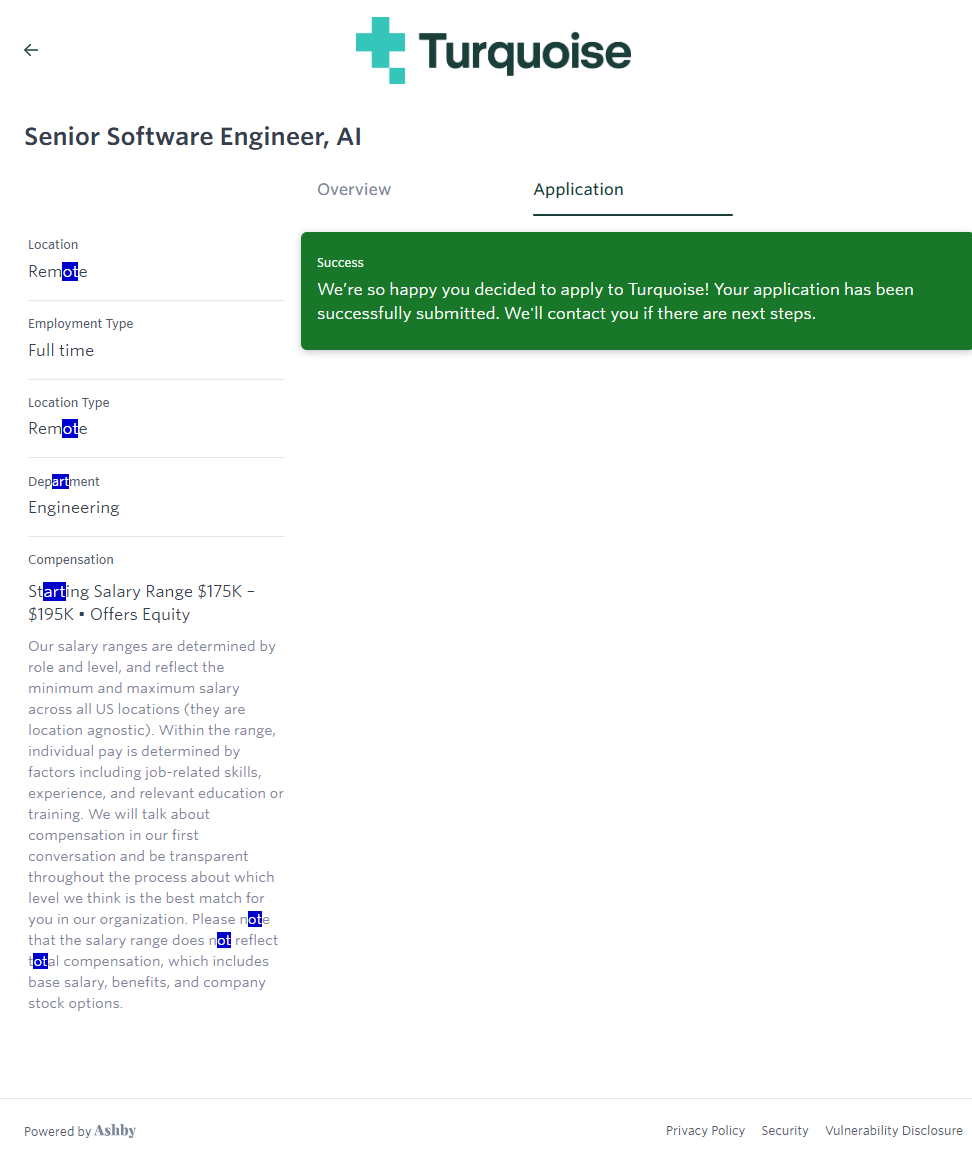
Task: Visit the Vulnerability Disclosure link
Action: pyautogui.click(x=893, y=1131)
